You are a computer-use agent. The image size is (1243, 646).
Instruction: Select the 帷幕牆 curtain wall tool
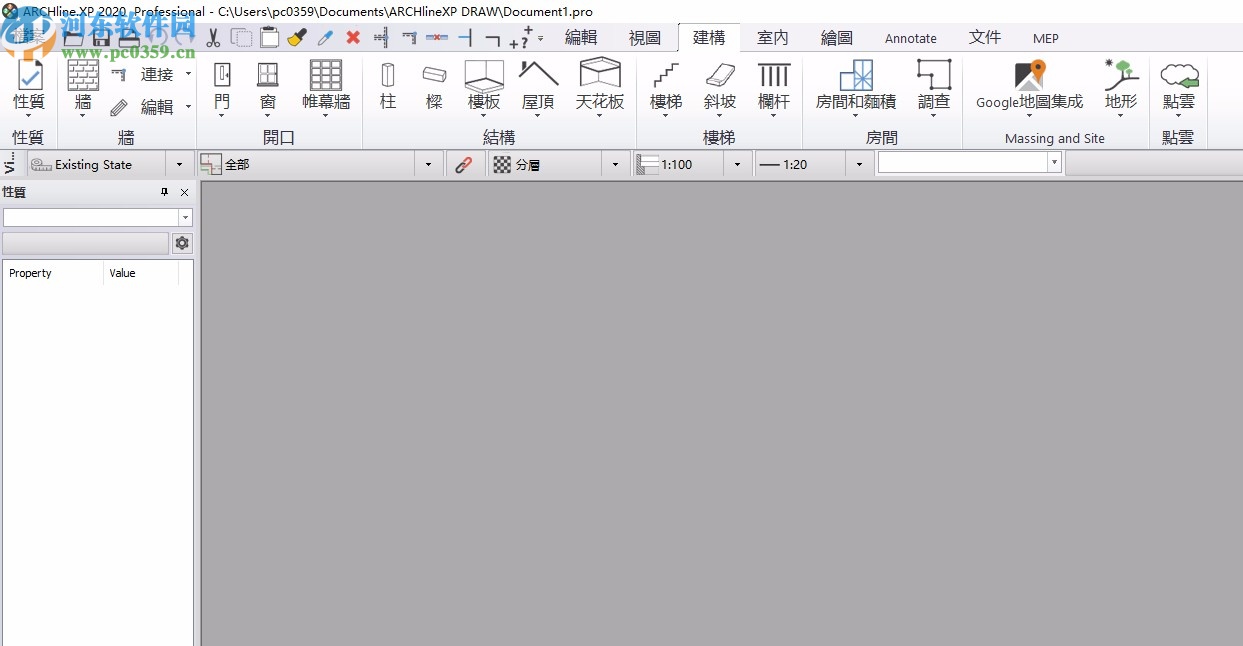[x=326, y=86]
